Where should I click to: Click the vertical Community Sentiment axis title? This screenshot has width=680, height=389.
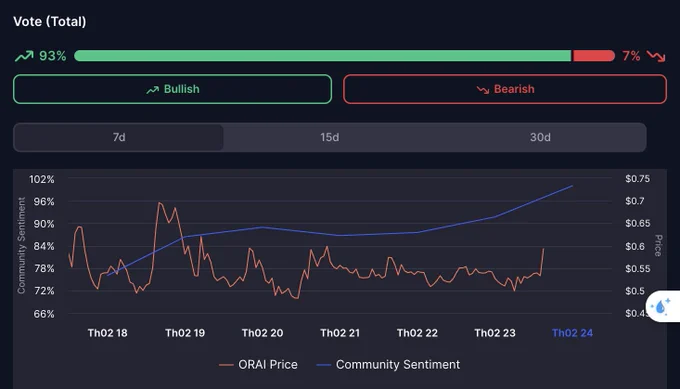(21, 245)
